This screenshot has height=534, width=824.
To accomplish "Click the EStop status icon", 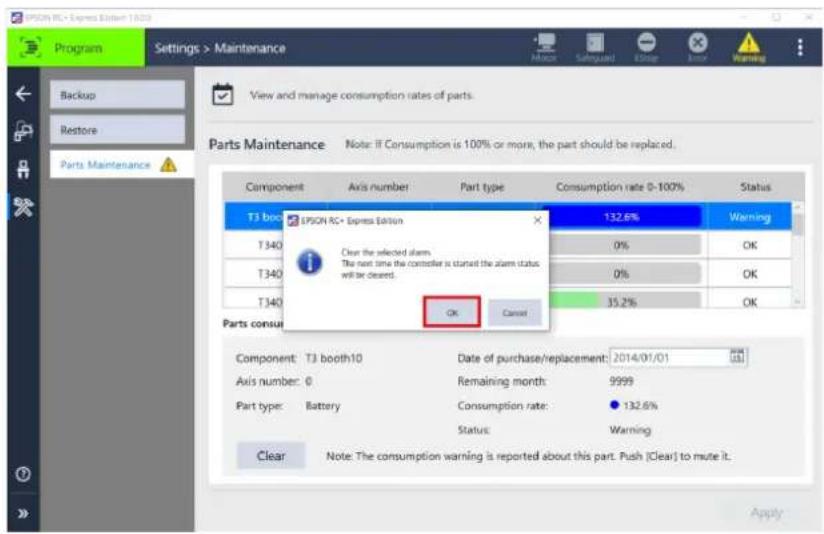I will pyautogui.click(x=646, y=47).
